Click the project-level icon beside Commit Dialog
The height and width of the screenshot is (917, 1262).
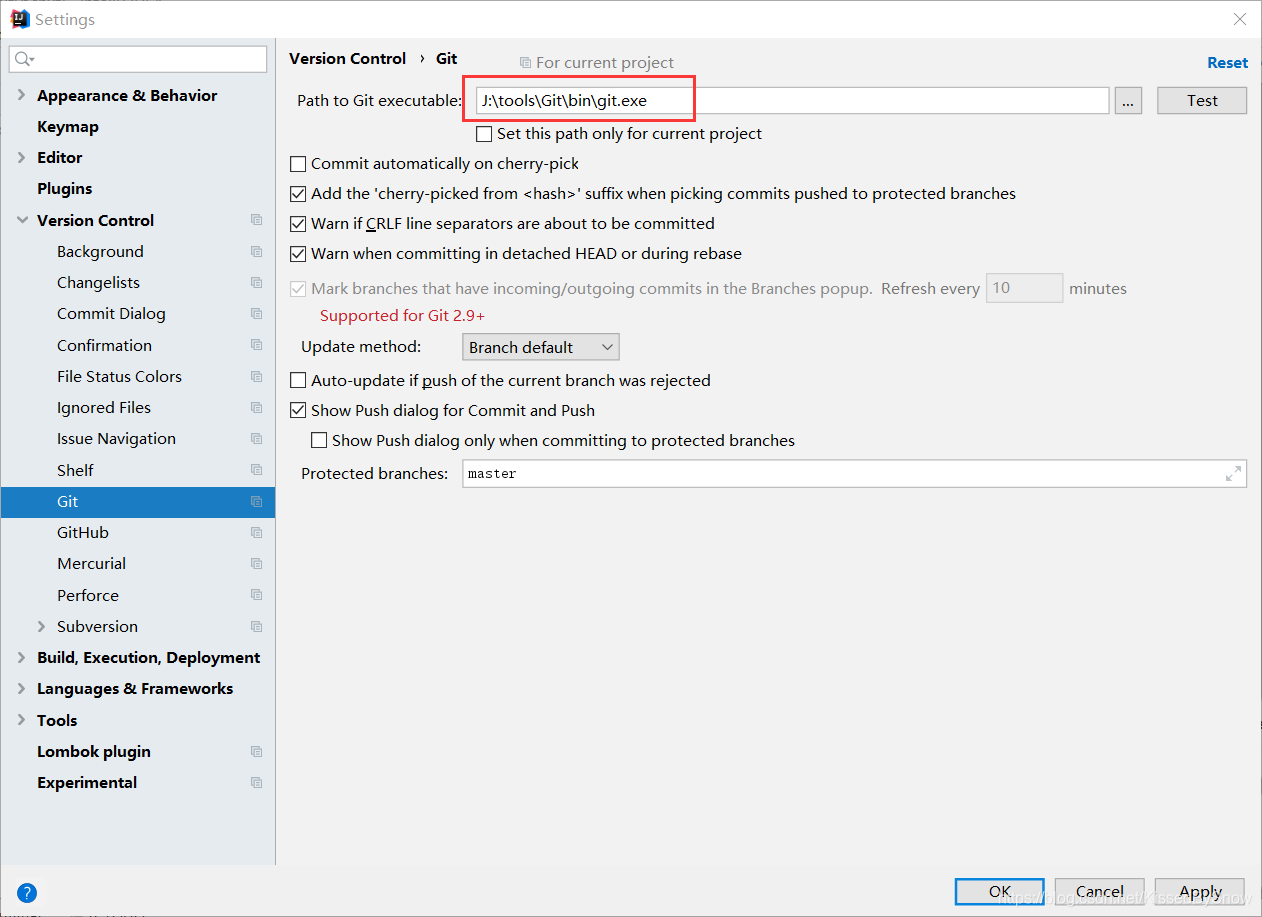(x=257, y=313)
